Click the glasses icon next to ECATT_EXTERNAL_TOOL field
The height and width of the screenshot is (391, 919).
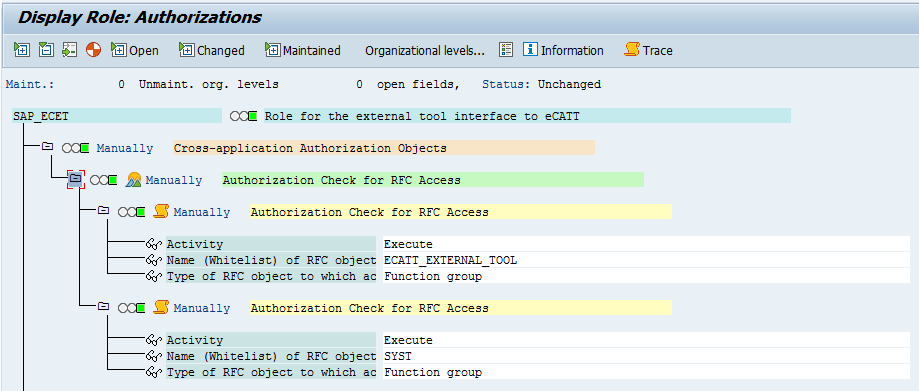[154, 260]
